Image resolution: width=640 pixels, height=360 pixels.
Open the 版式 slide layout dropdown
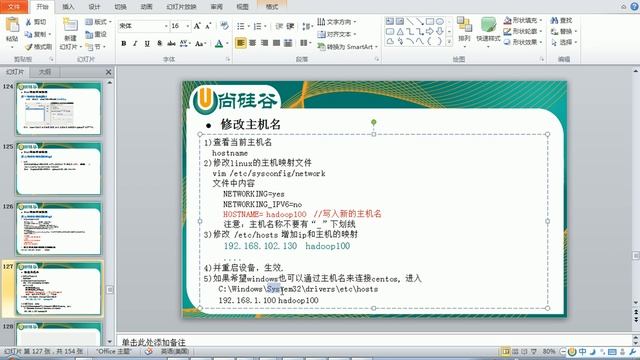pyautogui.click(x=98, y=22)
